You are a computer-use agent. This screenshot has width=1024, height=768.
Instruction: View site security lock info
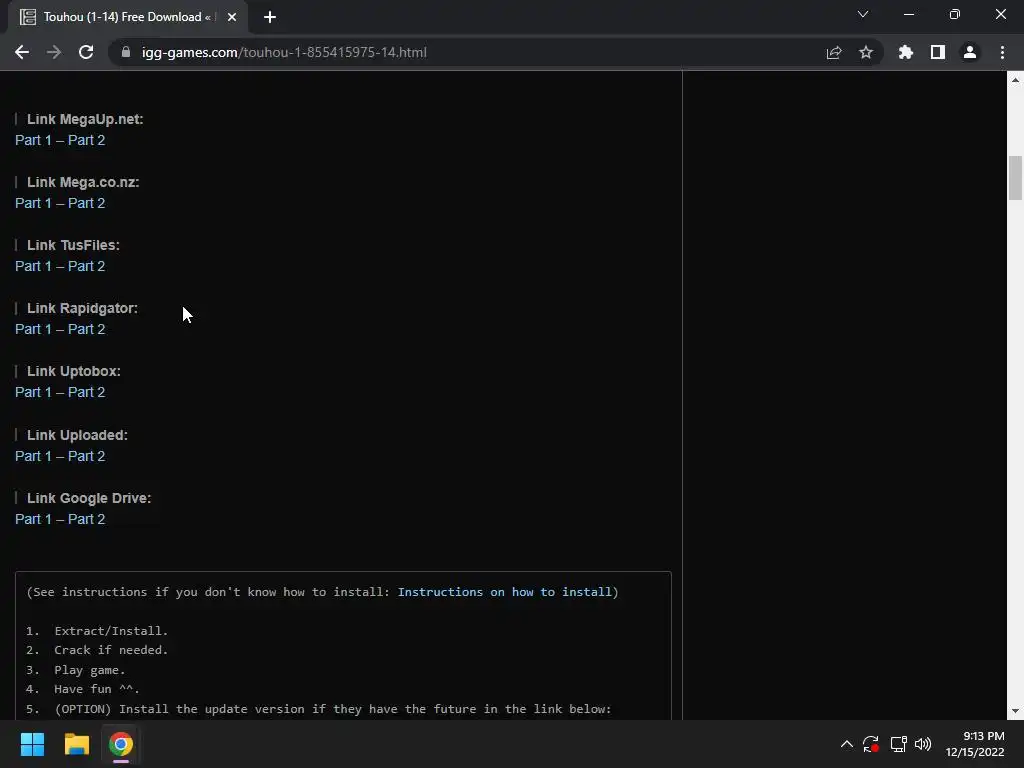click(126, 52)
